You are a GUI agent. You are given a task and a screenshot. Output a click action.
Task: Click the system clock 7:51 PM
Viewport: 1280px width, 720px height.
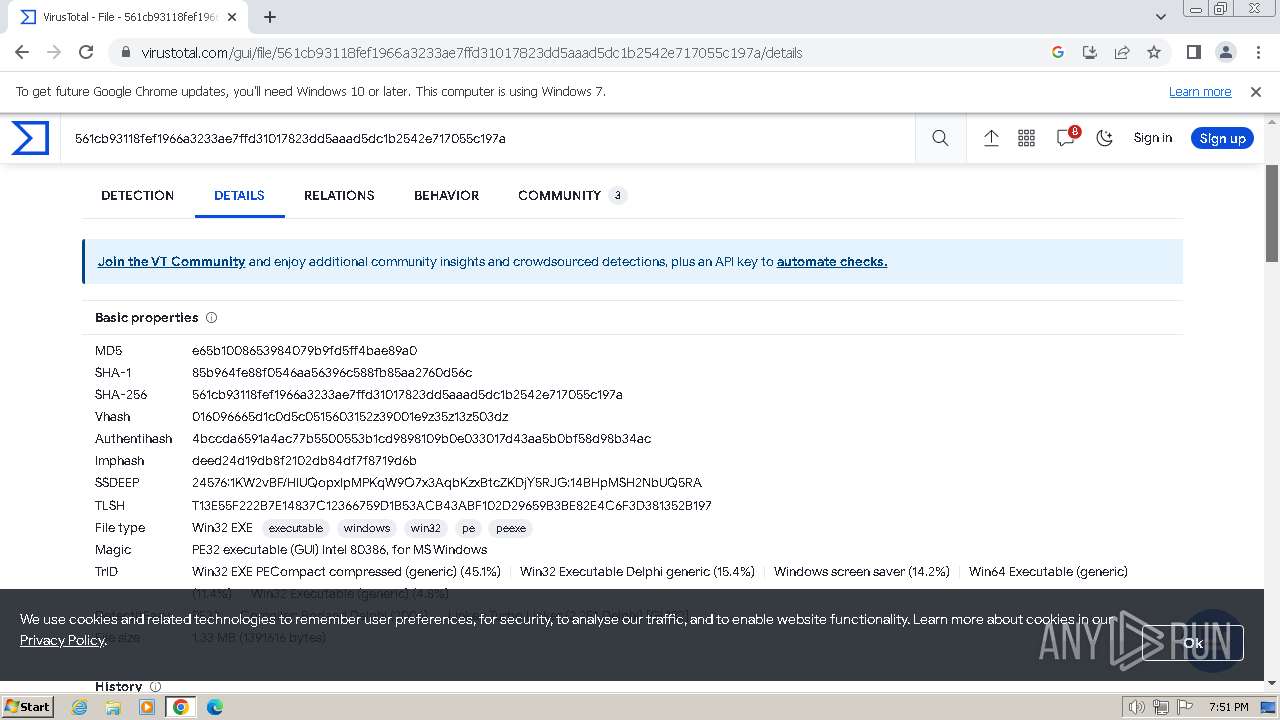tap(1229, 707)
